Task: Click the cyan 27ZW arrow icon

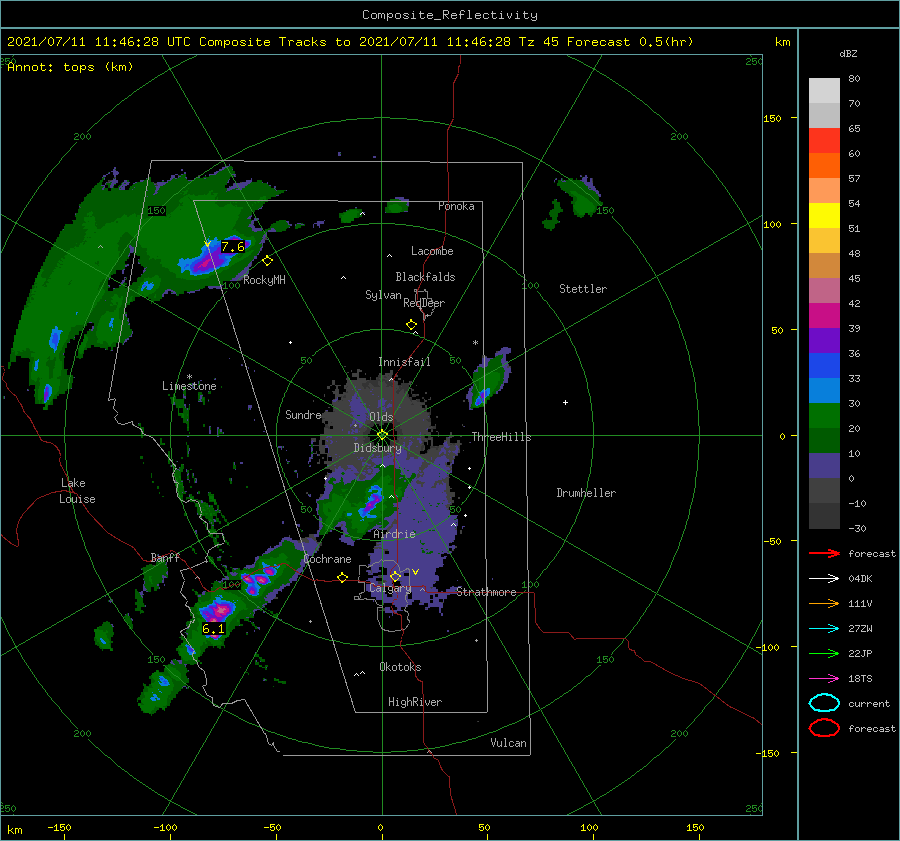Action: click(x=824, y=629)
